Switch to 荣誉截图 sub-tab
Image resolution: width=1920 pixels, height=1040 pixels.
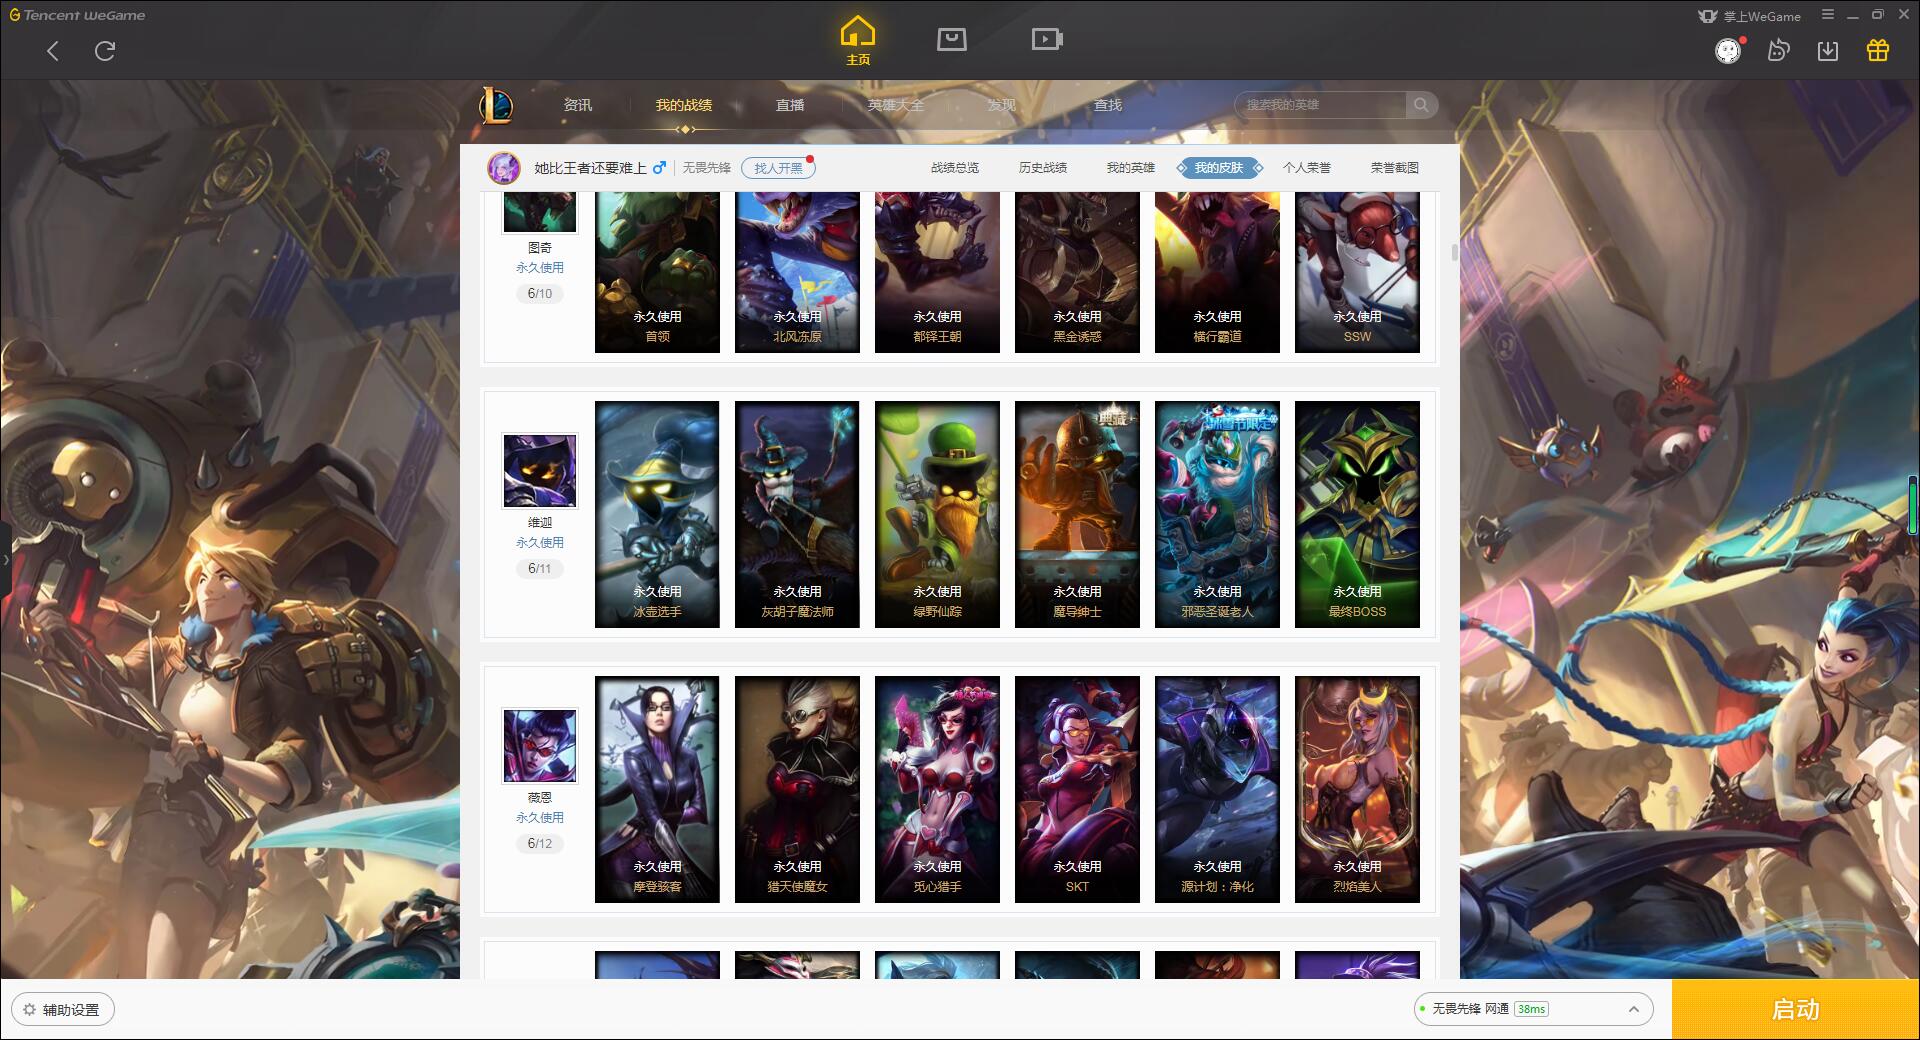tap(1395, 168)
